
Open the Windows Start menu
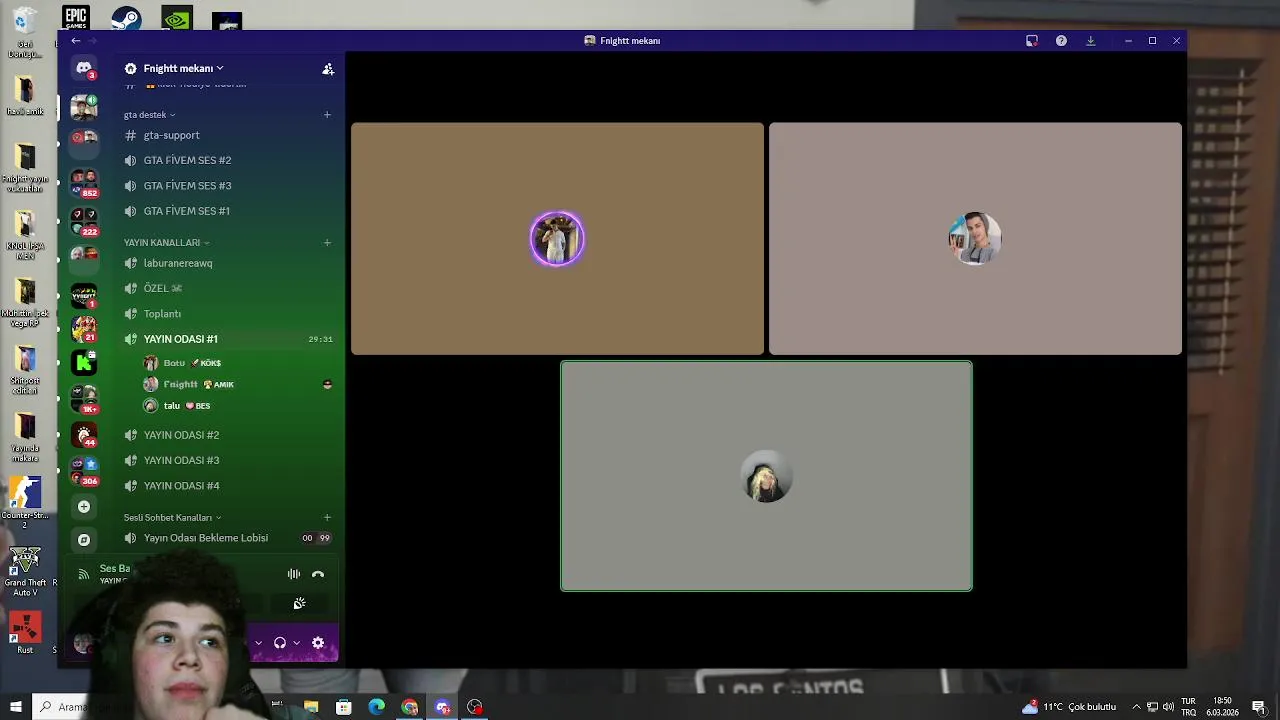15,707
